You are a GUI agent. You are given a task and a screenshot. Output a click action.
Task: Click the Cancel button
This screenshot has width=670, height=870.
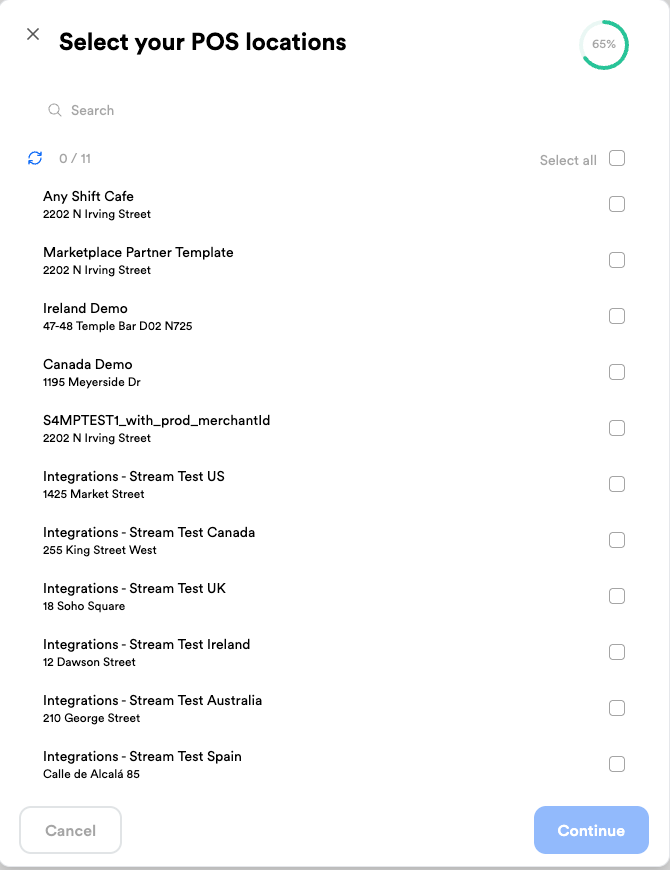(x=70, y=830)
